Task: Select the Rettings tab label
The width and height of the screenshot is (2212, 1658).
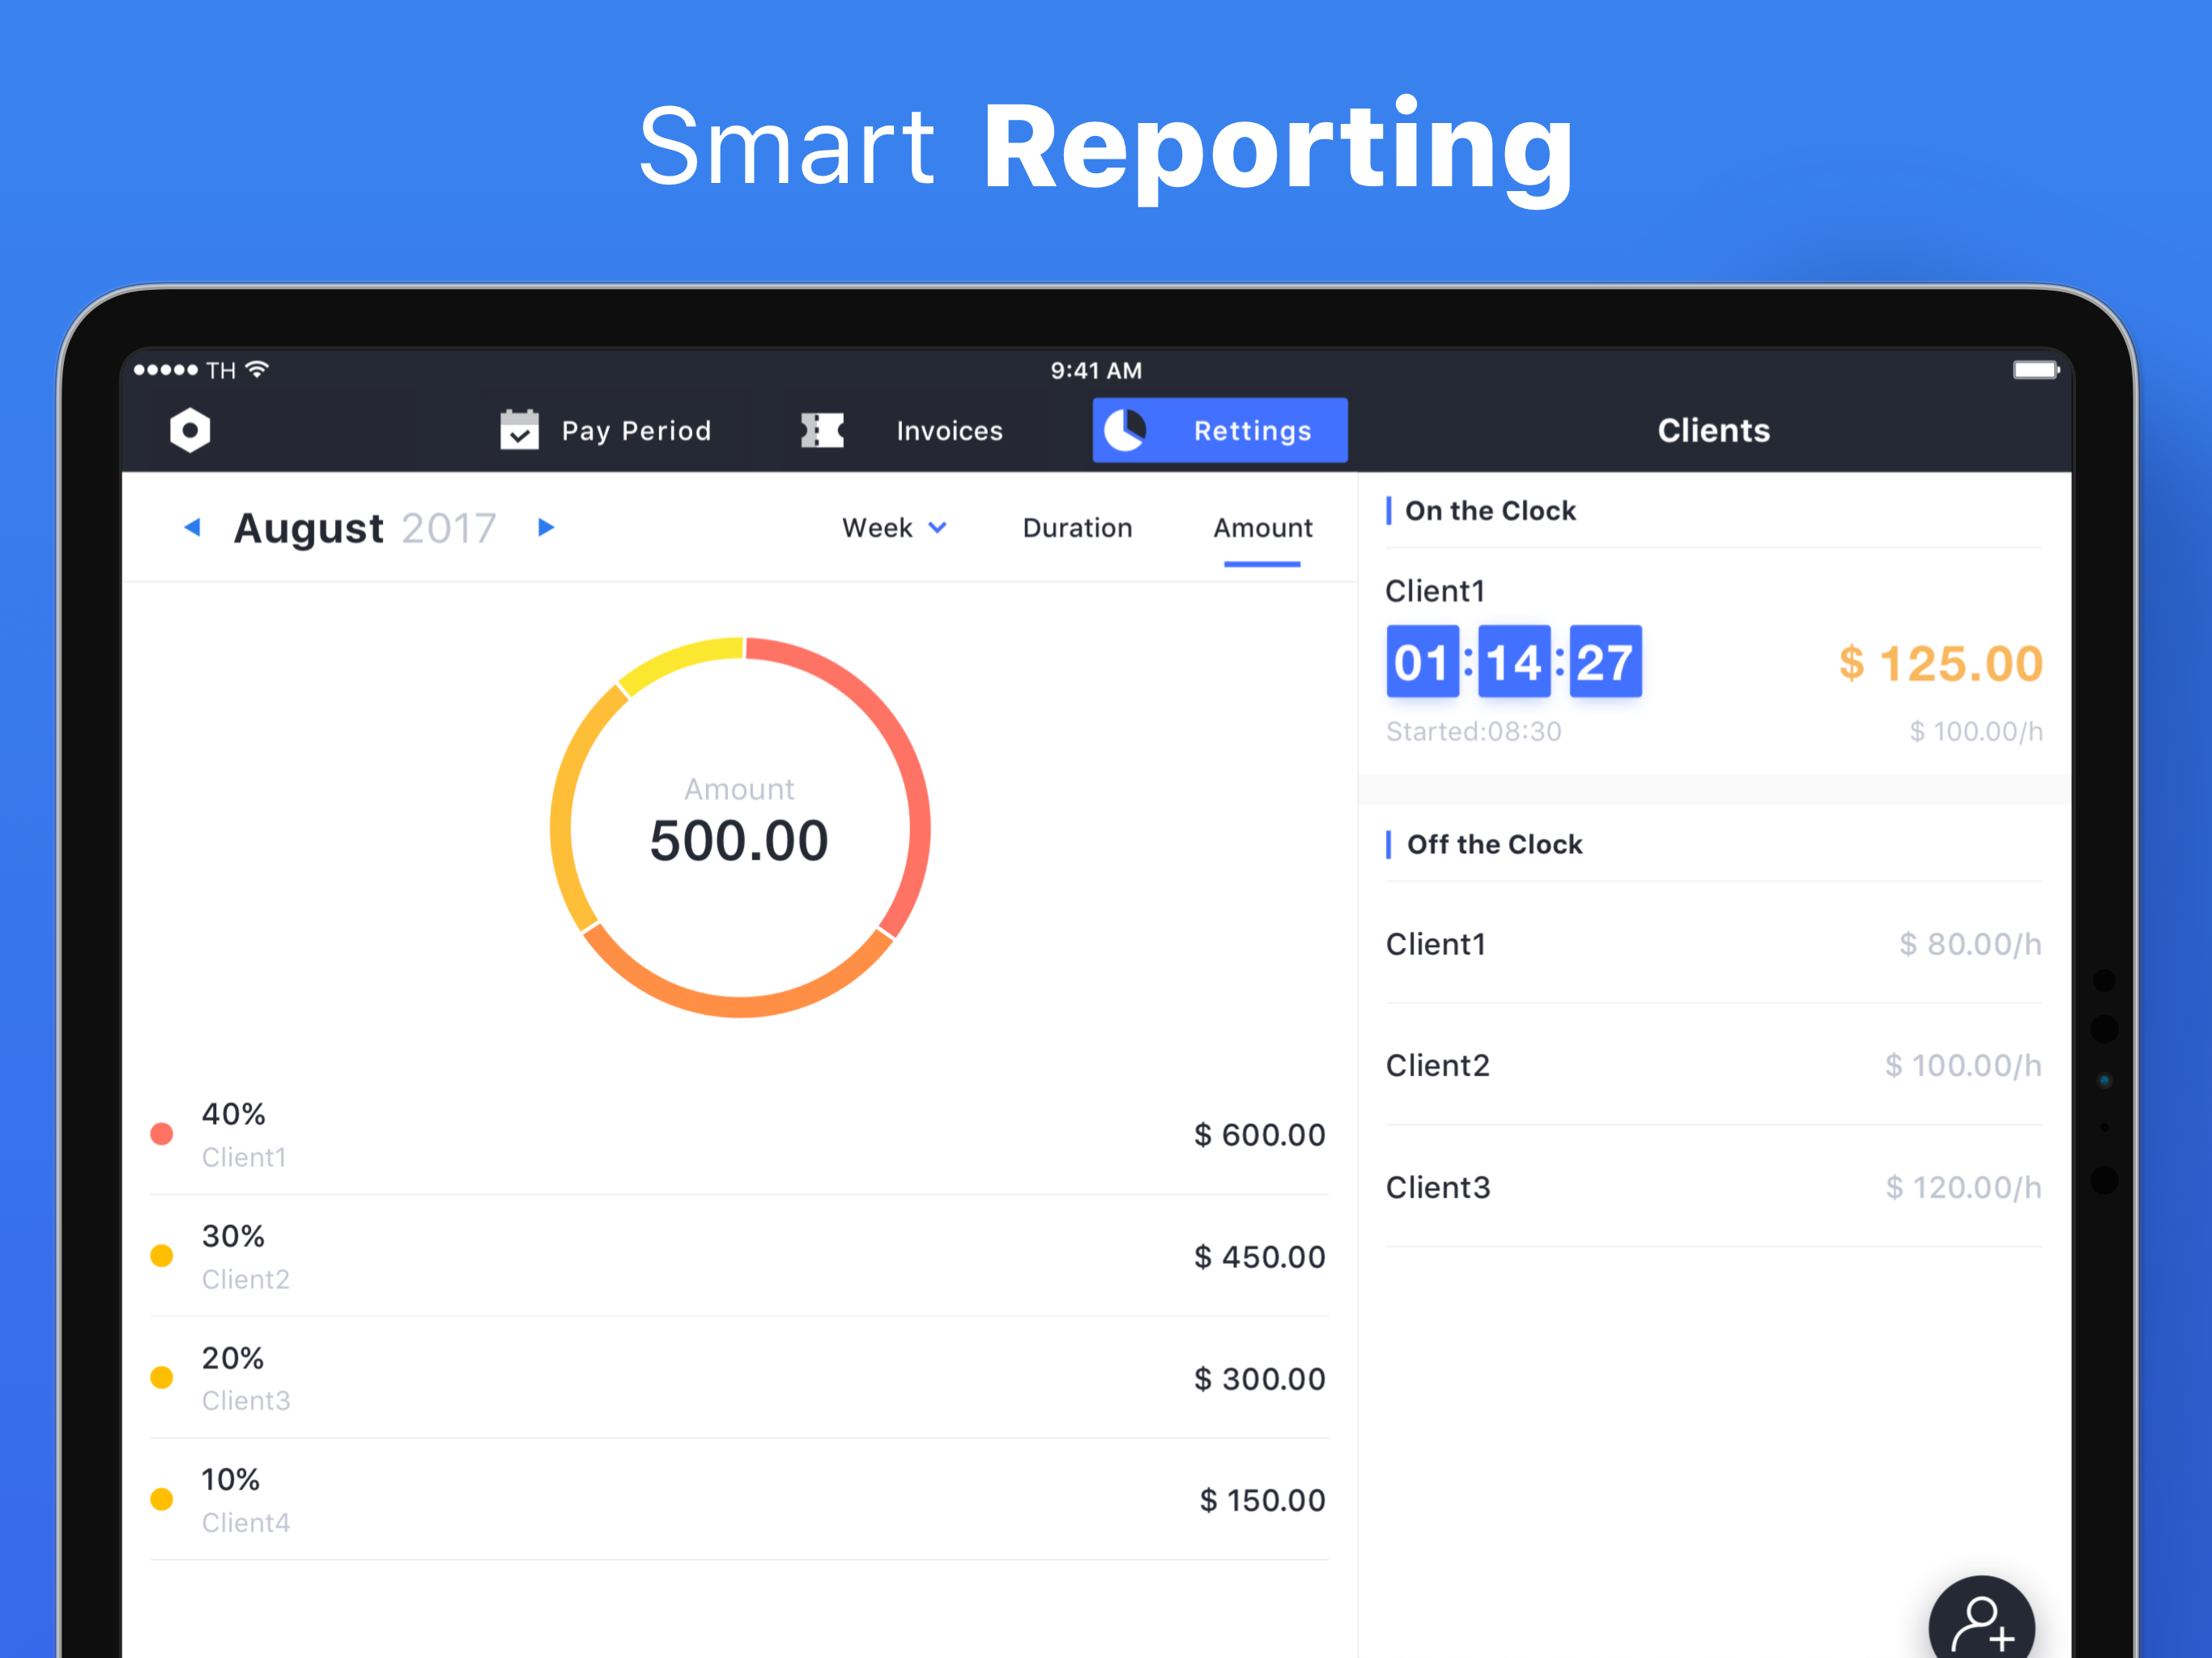Action: click(x=1252, y=431)
